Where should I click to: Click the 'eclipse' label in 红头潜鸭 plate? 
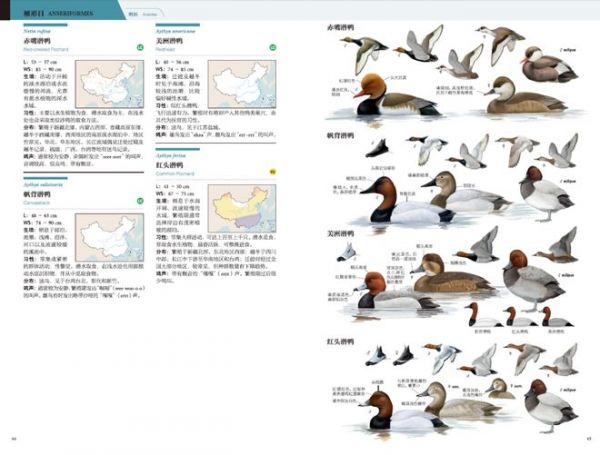click(568, 390)
